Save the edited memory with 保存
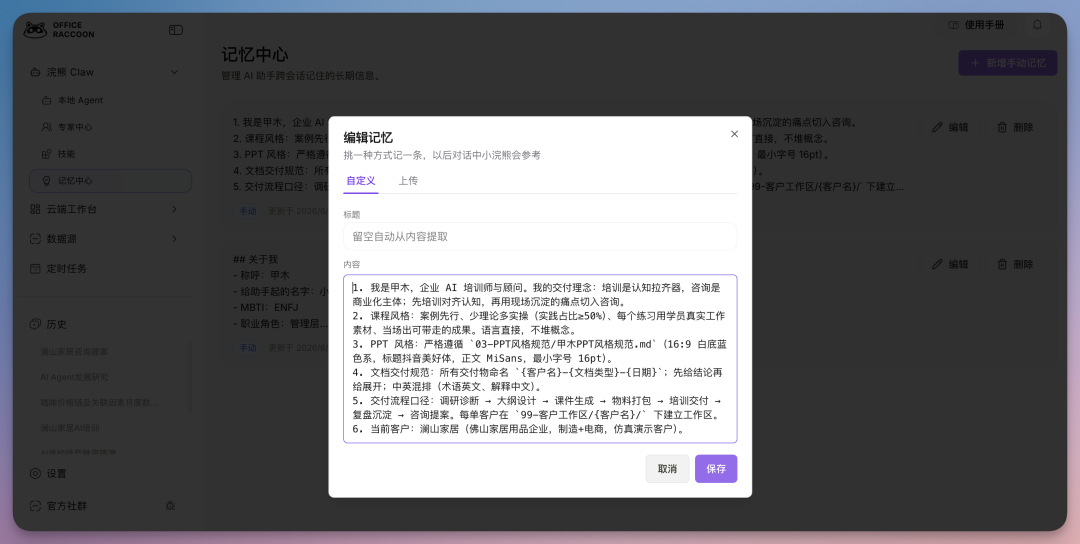The height and width of the screenshot is (544, 1080). [716, 469]
